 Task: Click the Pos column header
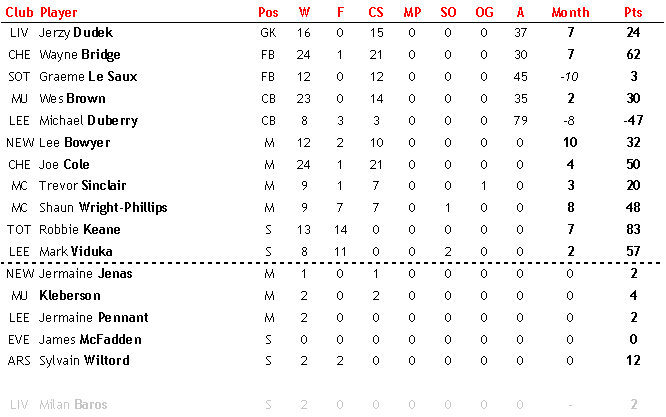pos(268,12)
